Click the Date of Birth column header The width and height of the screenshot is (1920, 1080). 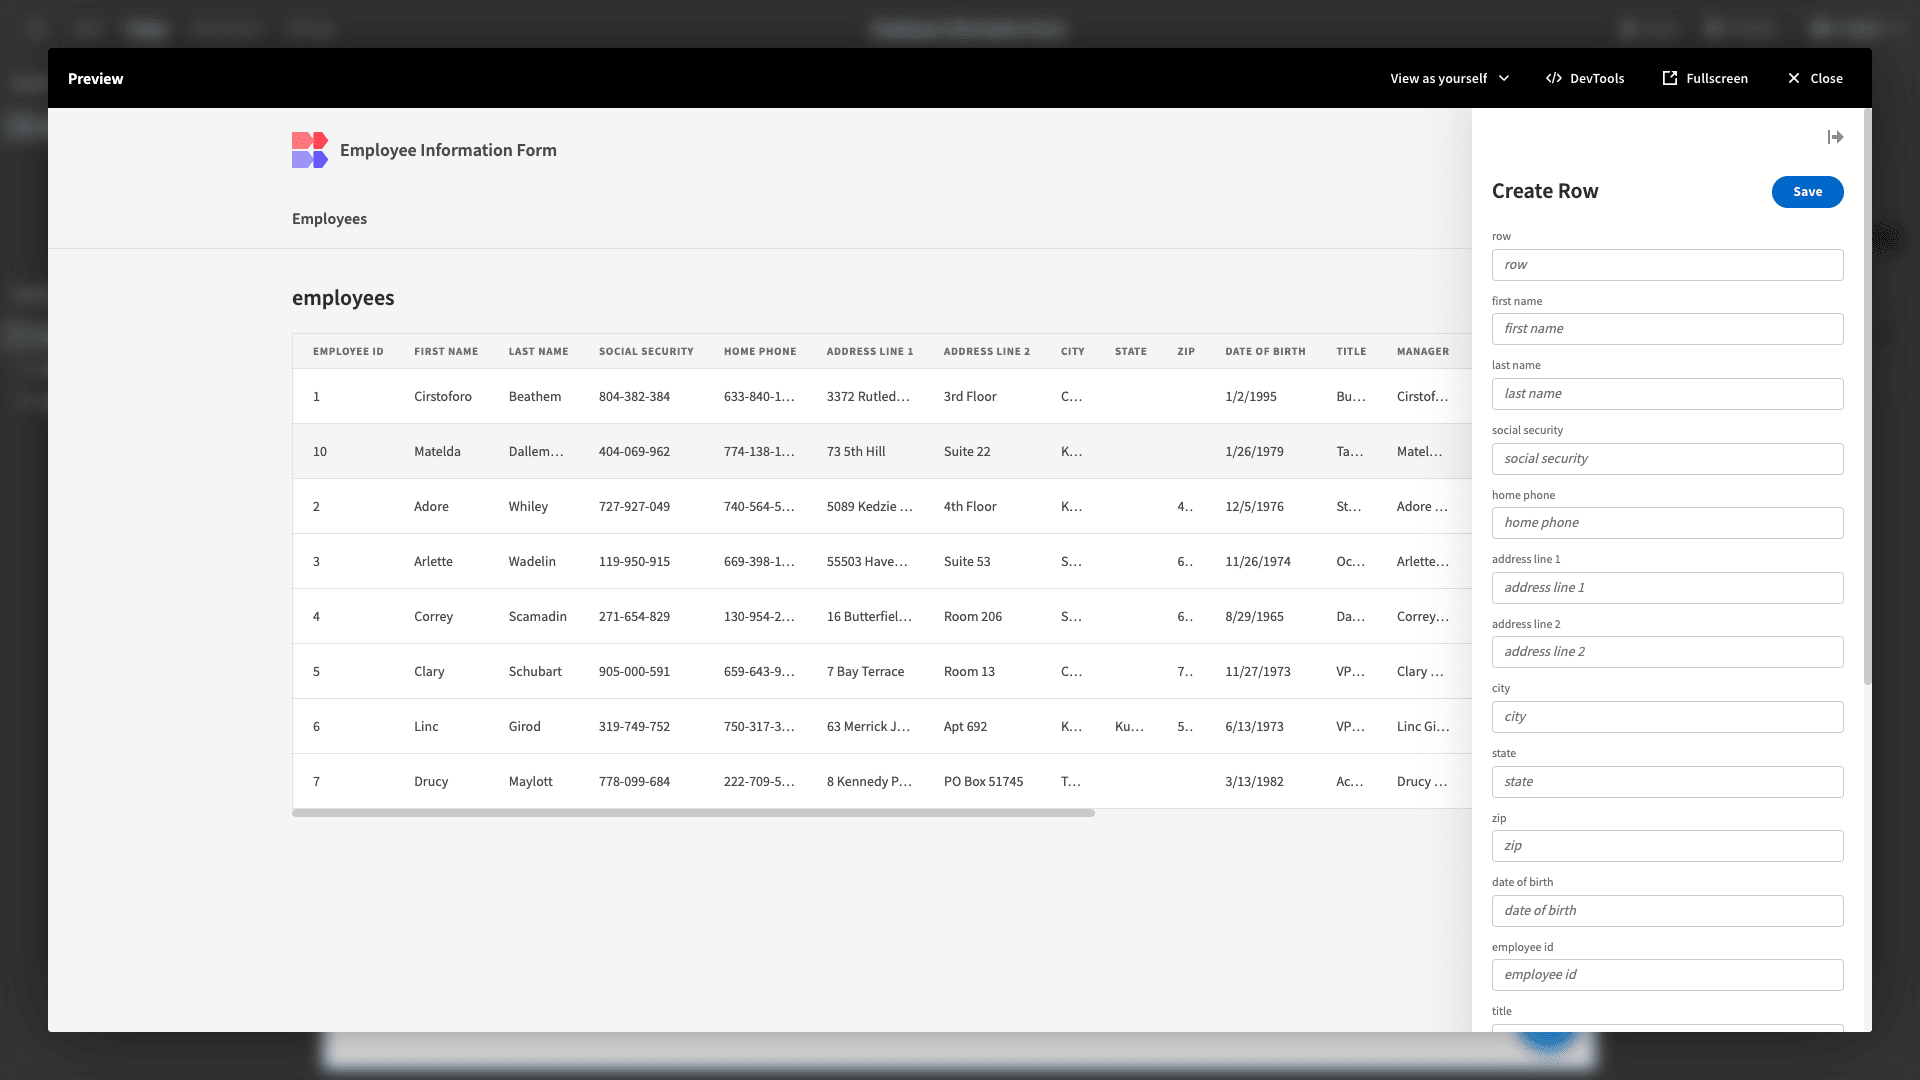point(1265,352)
